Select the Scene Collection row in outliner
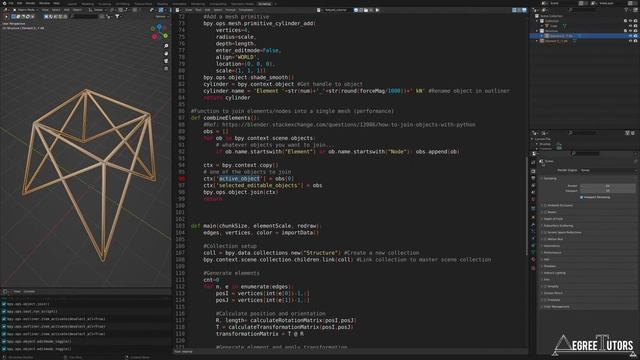 pyautogui.click(x=551, y=16)
